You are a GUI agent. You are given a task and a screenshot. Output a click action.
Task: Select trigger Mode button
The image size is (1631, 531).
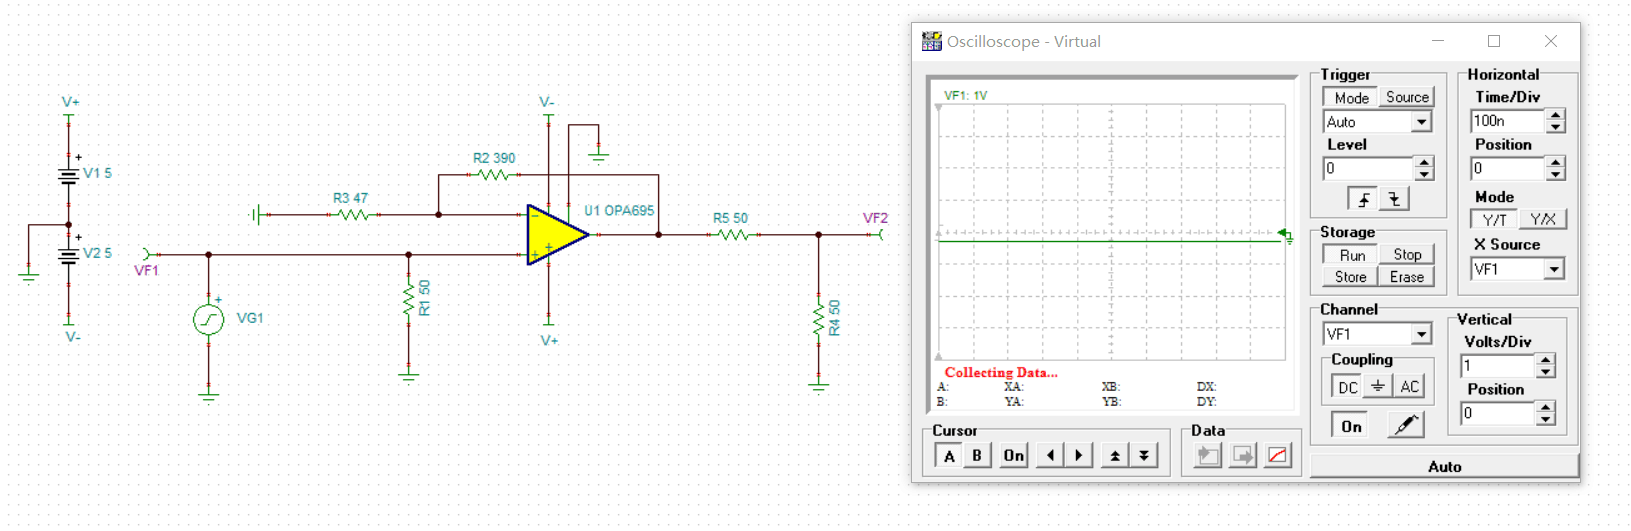coord(1351,97)
